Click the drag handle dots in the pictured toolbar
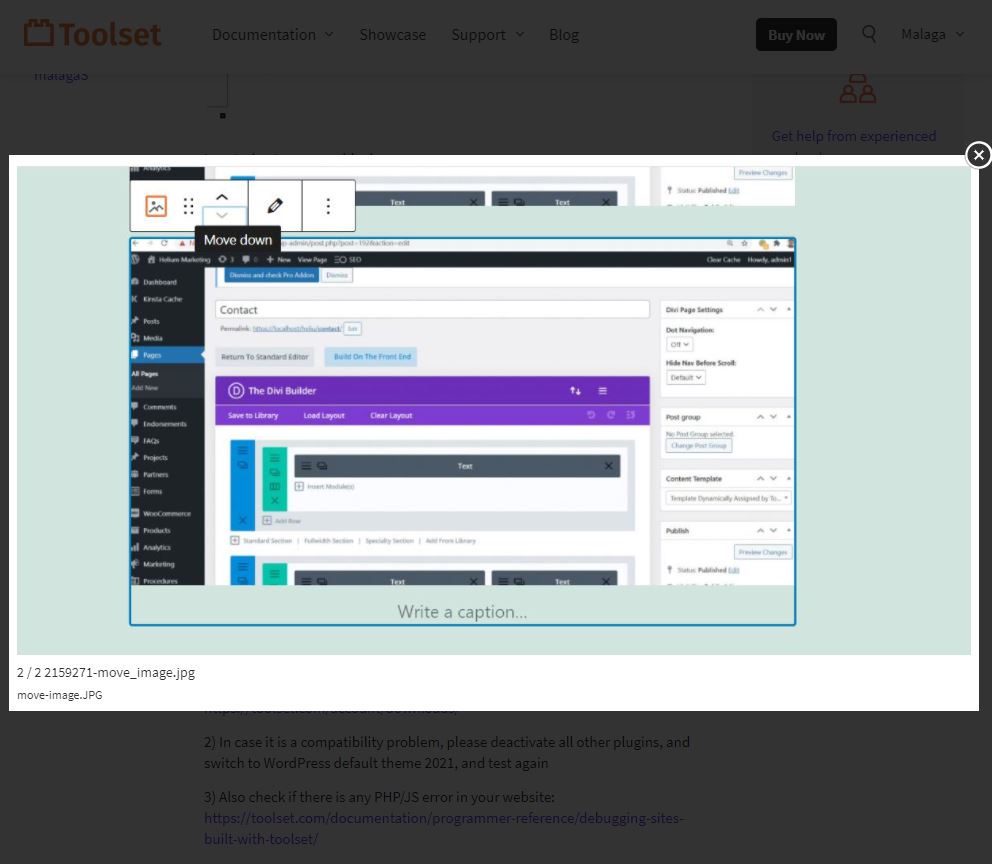The height and width of the screenshot is (864, 992). [x=189, y=206]
